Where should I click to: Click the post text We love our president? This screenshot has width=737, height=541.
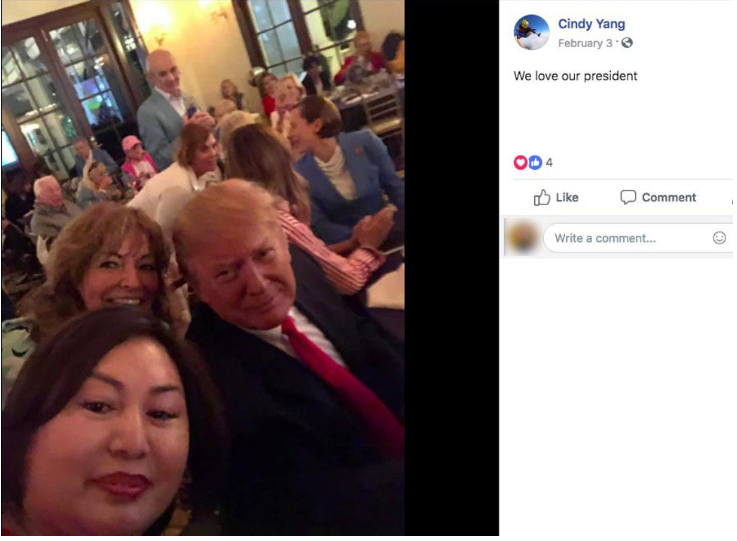[x=575, y=76]
